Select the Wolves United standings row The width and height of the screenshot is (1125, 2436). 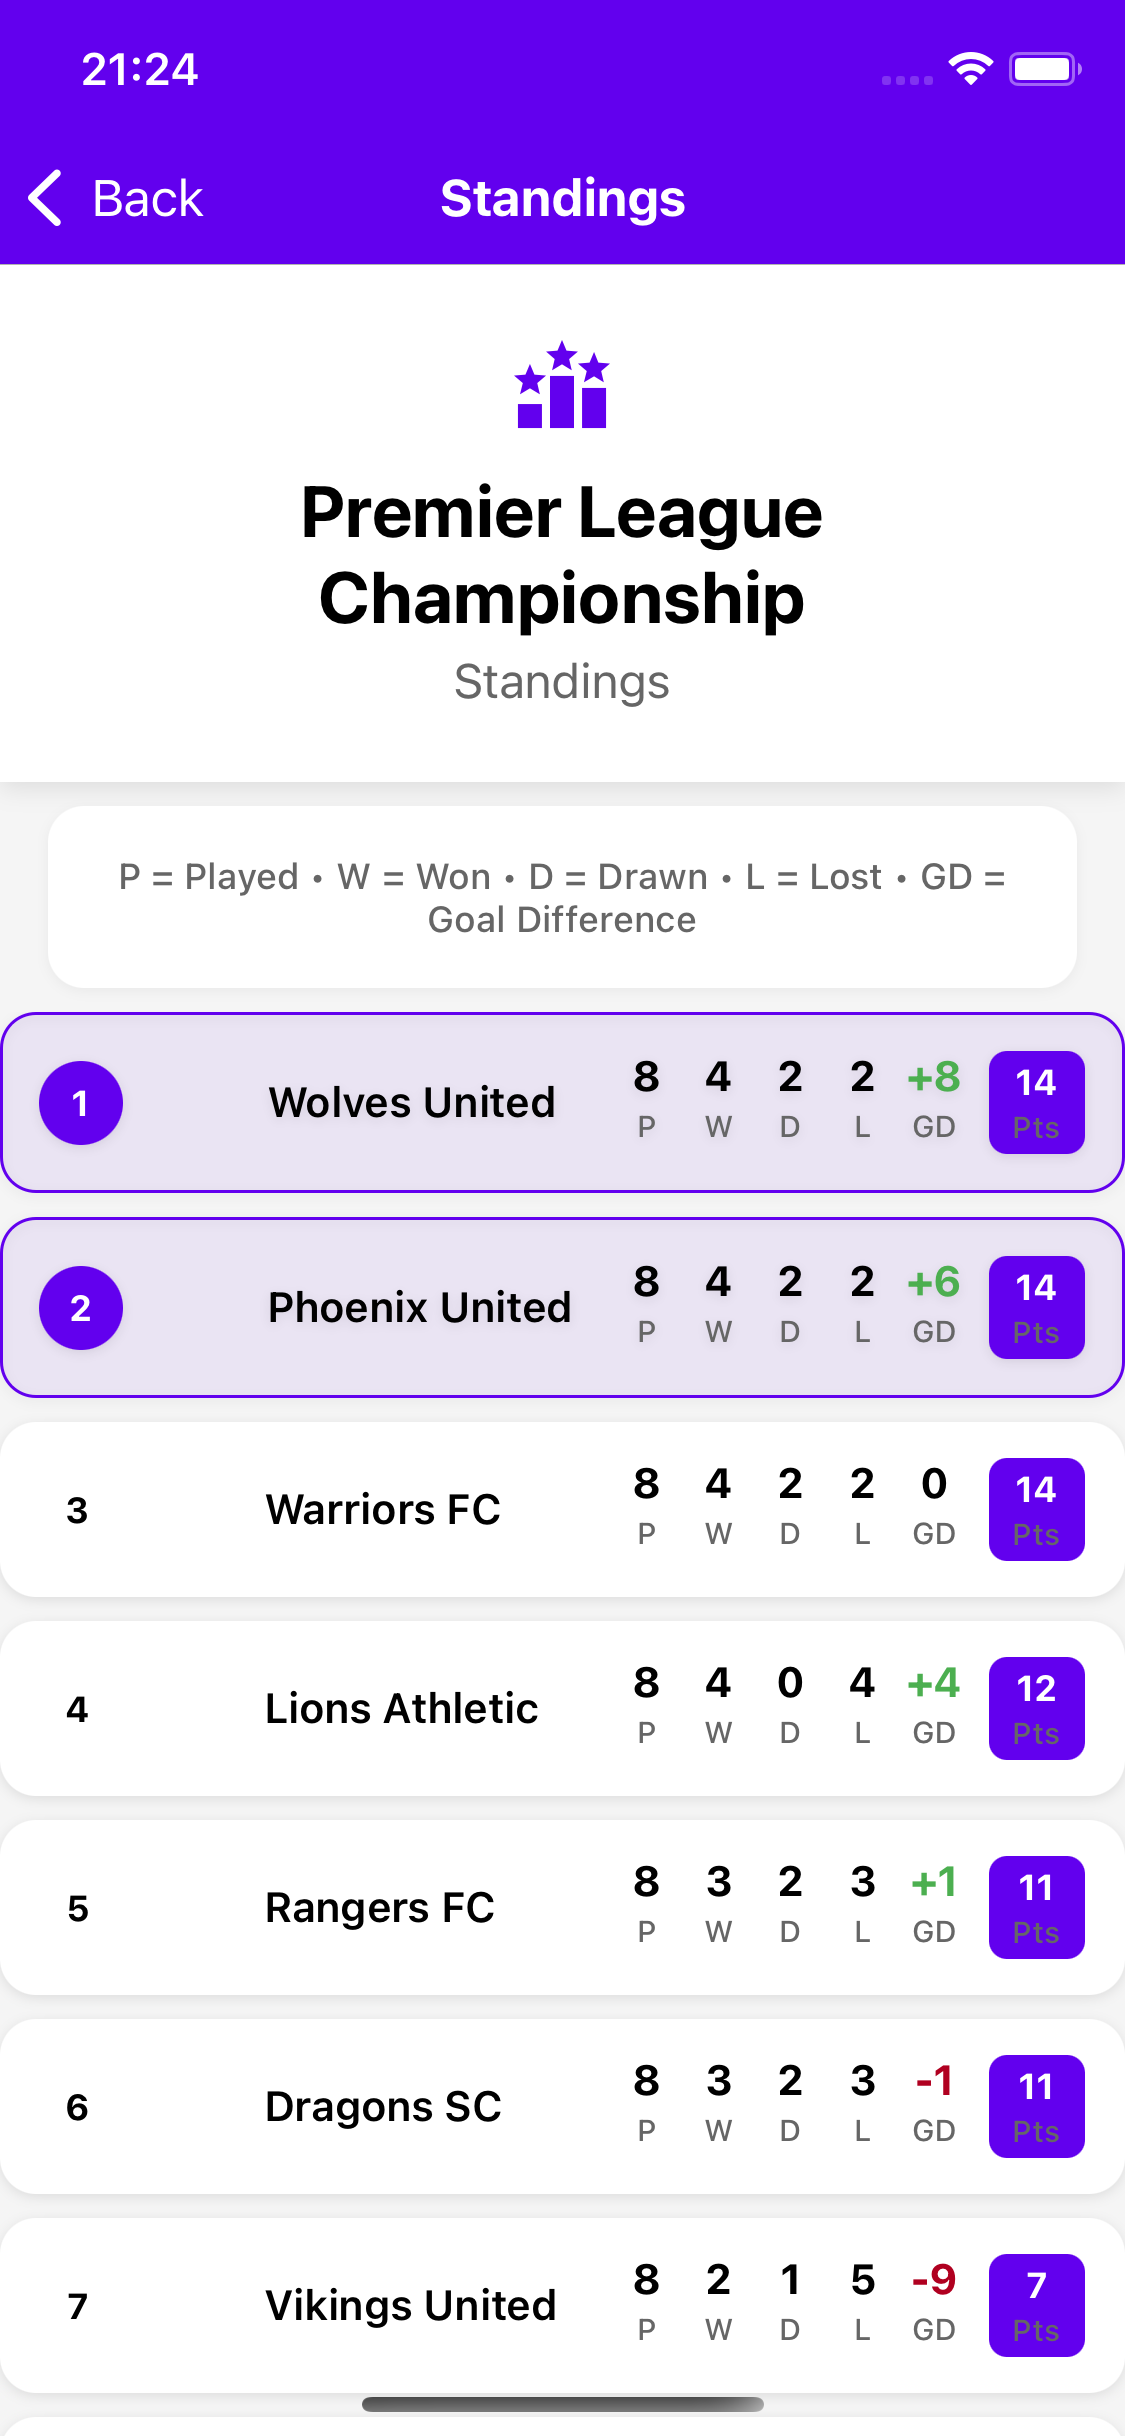pyautogui.click(x=562, y=1102)
